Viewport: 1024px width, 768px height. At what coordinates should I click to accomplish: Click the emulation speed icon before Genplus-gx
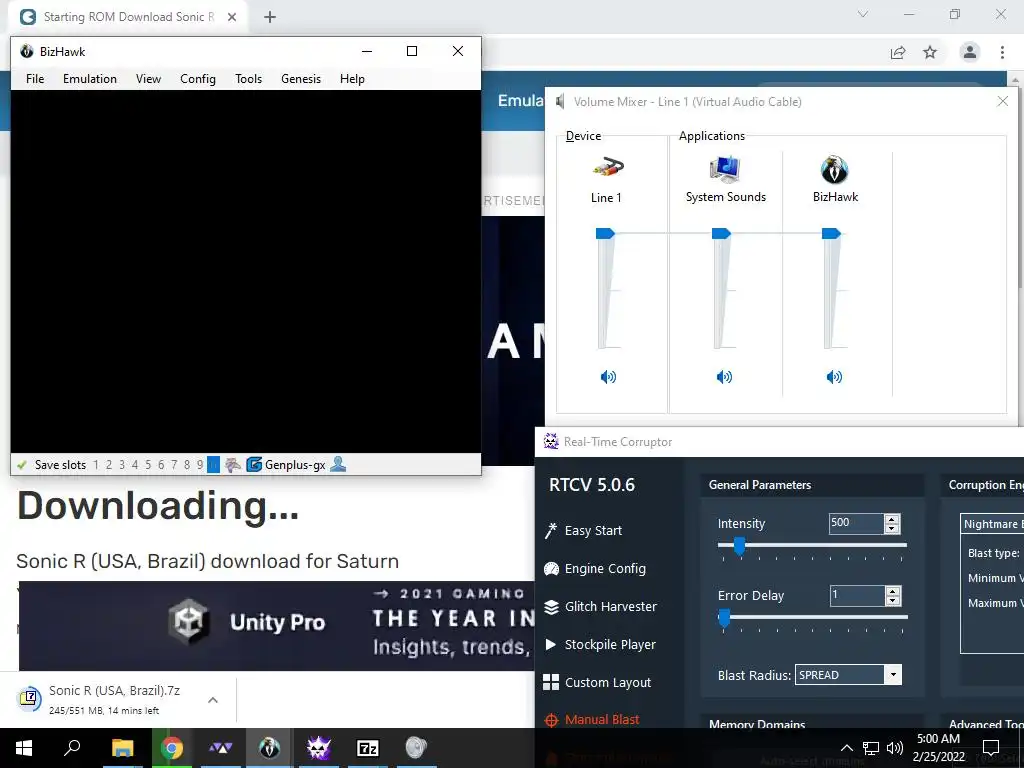point(232,465)
